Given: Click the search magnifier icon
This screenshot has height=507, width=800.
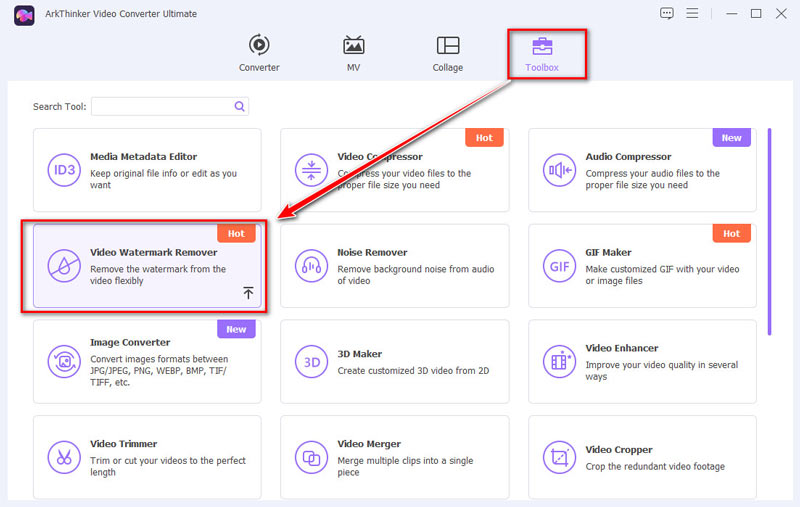Looking at the screenshot, I should pos(239,106).
